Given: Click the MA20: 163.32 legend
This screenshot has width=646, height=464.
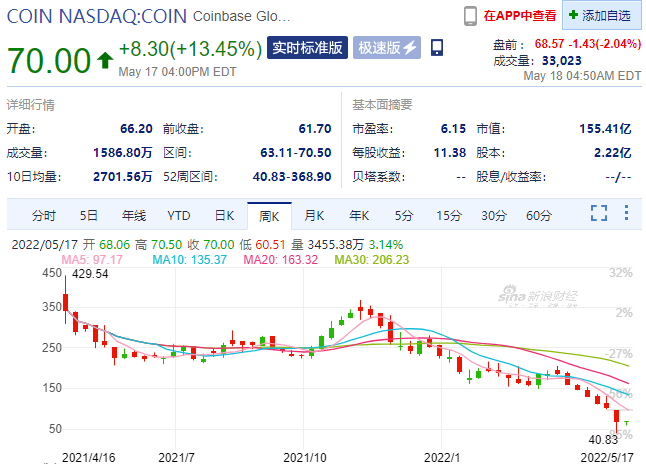Looking at the screenshot, I should [281, 260].
